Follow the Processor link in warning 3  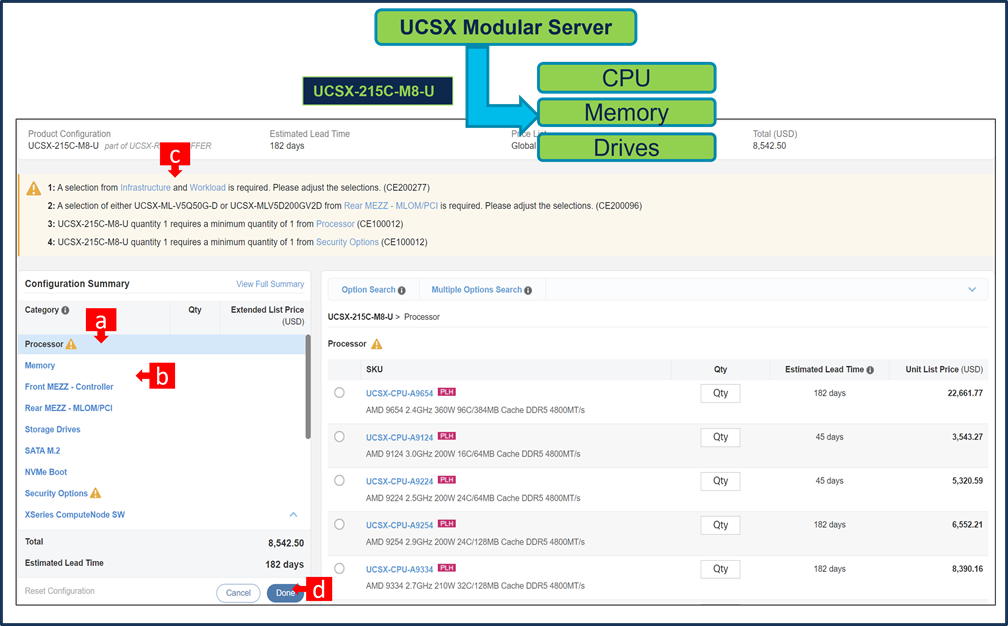[x=335, y=224]
